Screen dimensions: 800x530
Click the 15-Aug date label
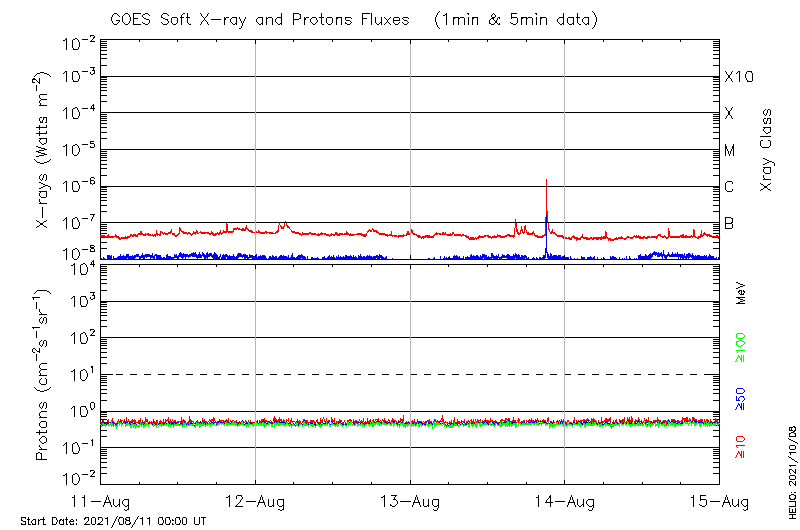tap(719, 500)
